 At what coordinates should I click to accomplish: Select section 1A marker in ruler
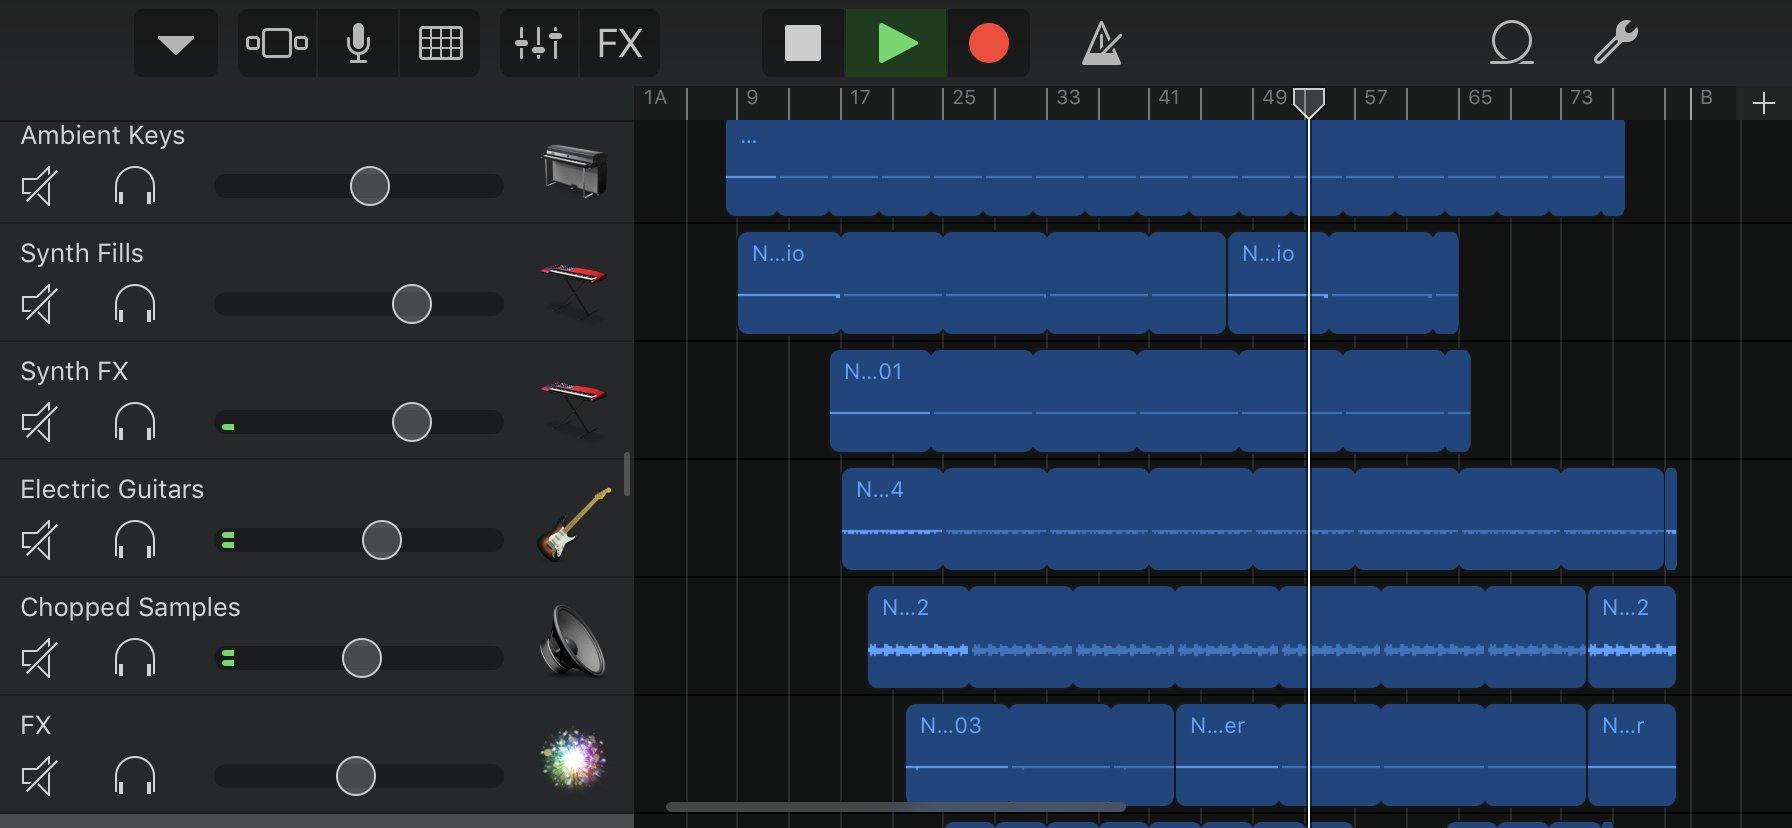(x=655, y=98)
